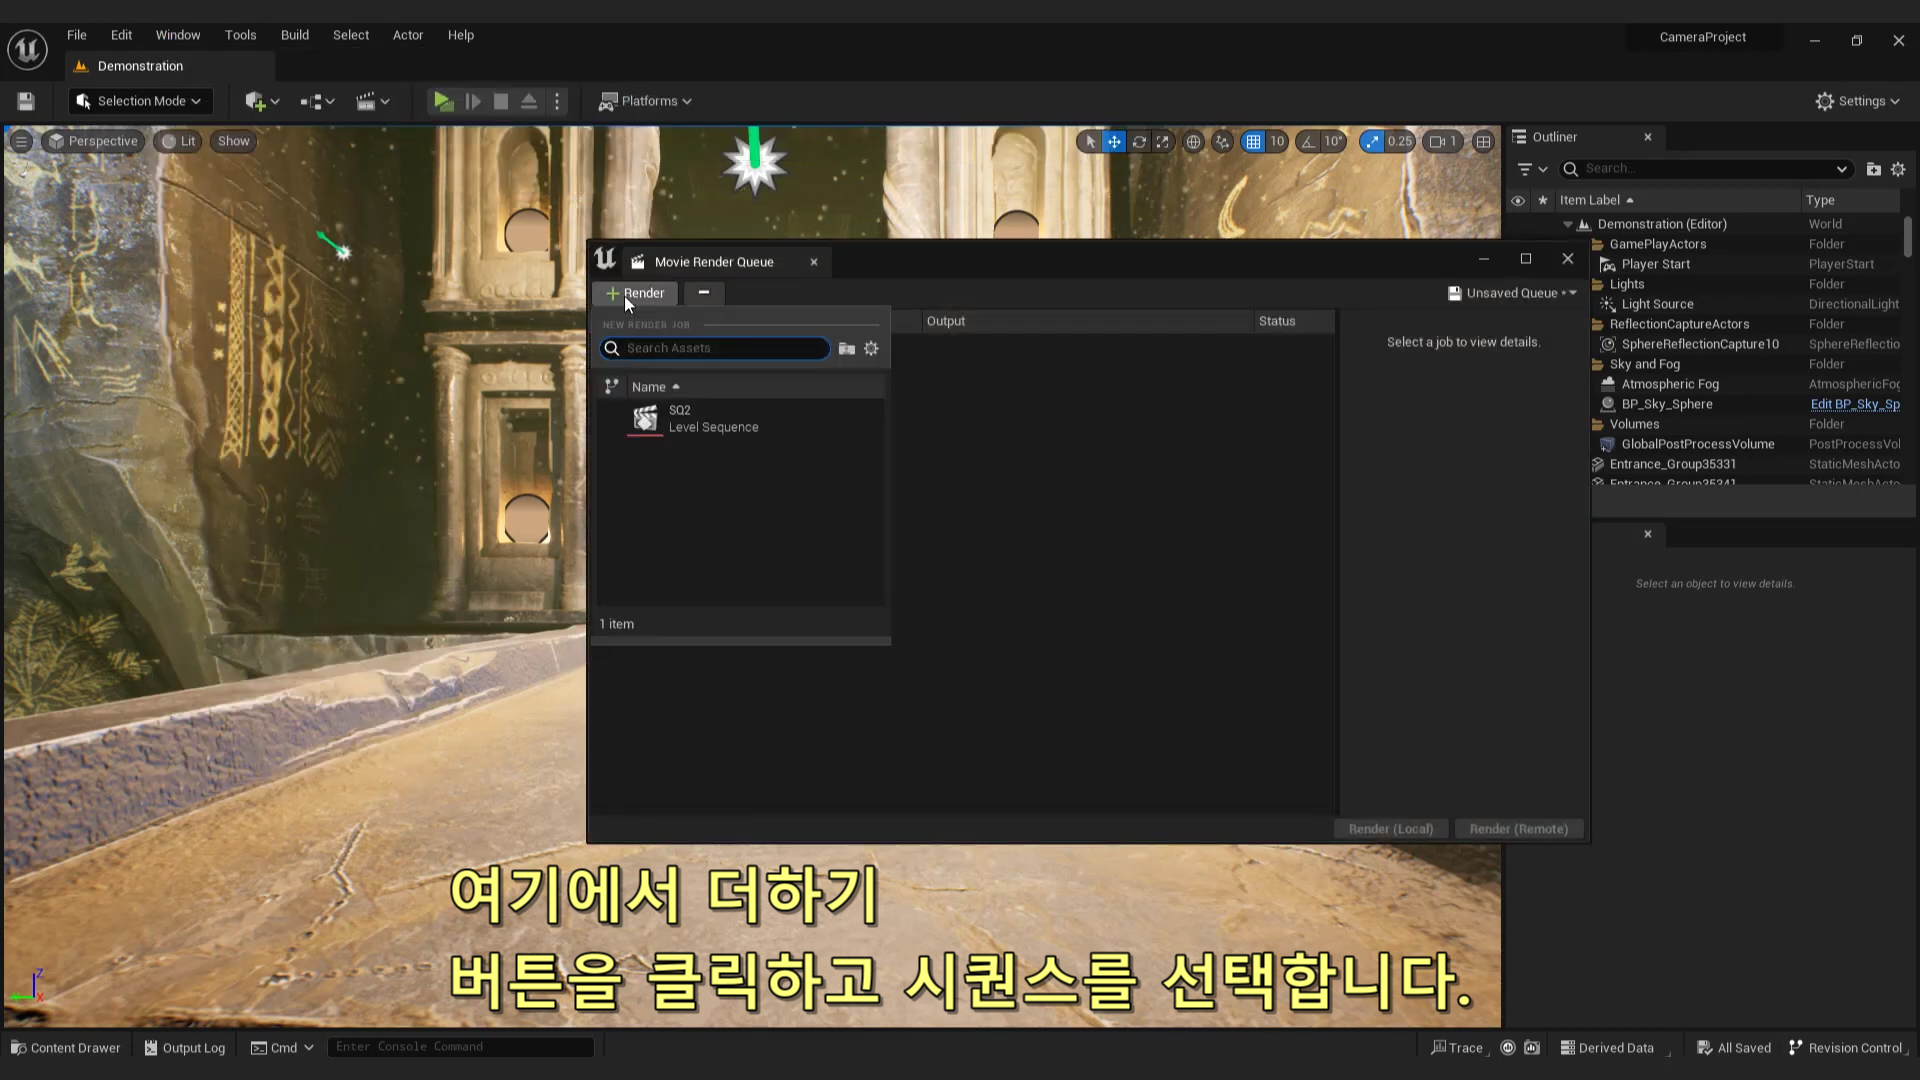
Task: Click the Play in editor button
Action: pos(444,101)
